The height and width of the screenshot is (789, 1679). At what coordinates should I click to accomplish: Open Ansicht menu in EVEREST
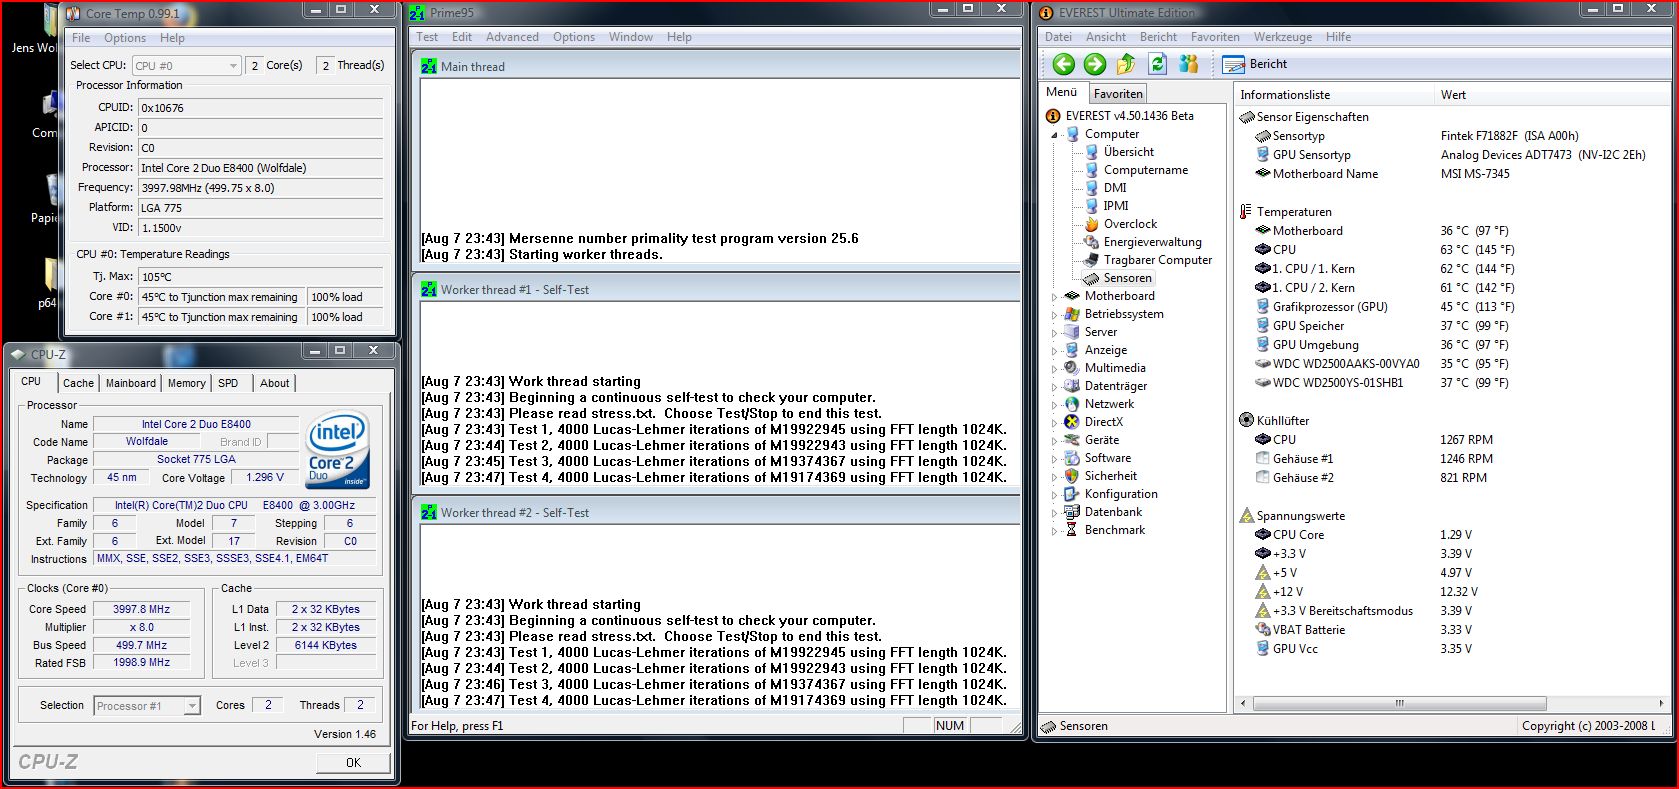(1106, 37)
